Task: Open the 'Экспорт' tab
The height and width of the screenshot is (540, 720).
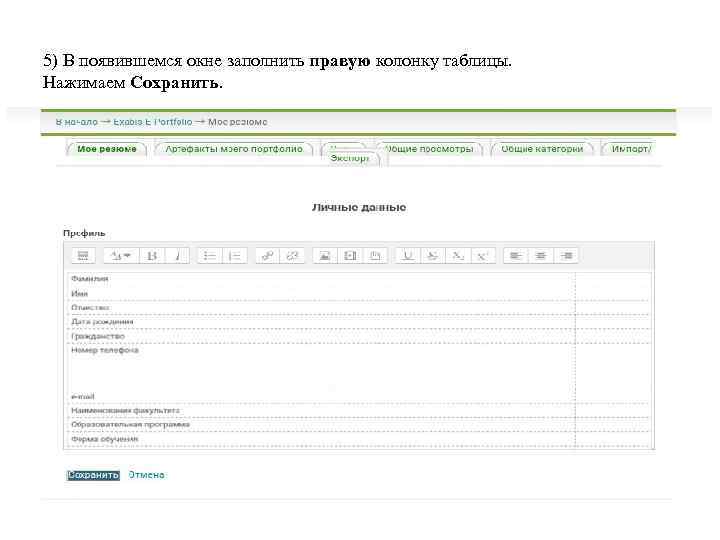Action: 350,158
